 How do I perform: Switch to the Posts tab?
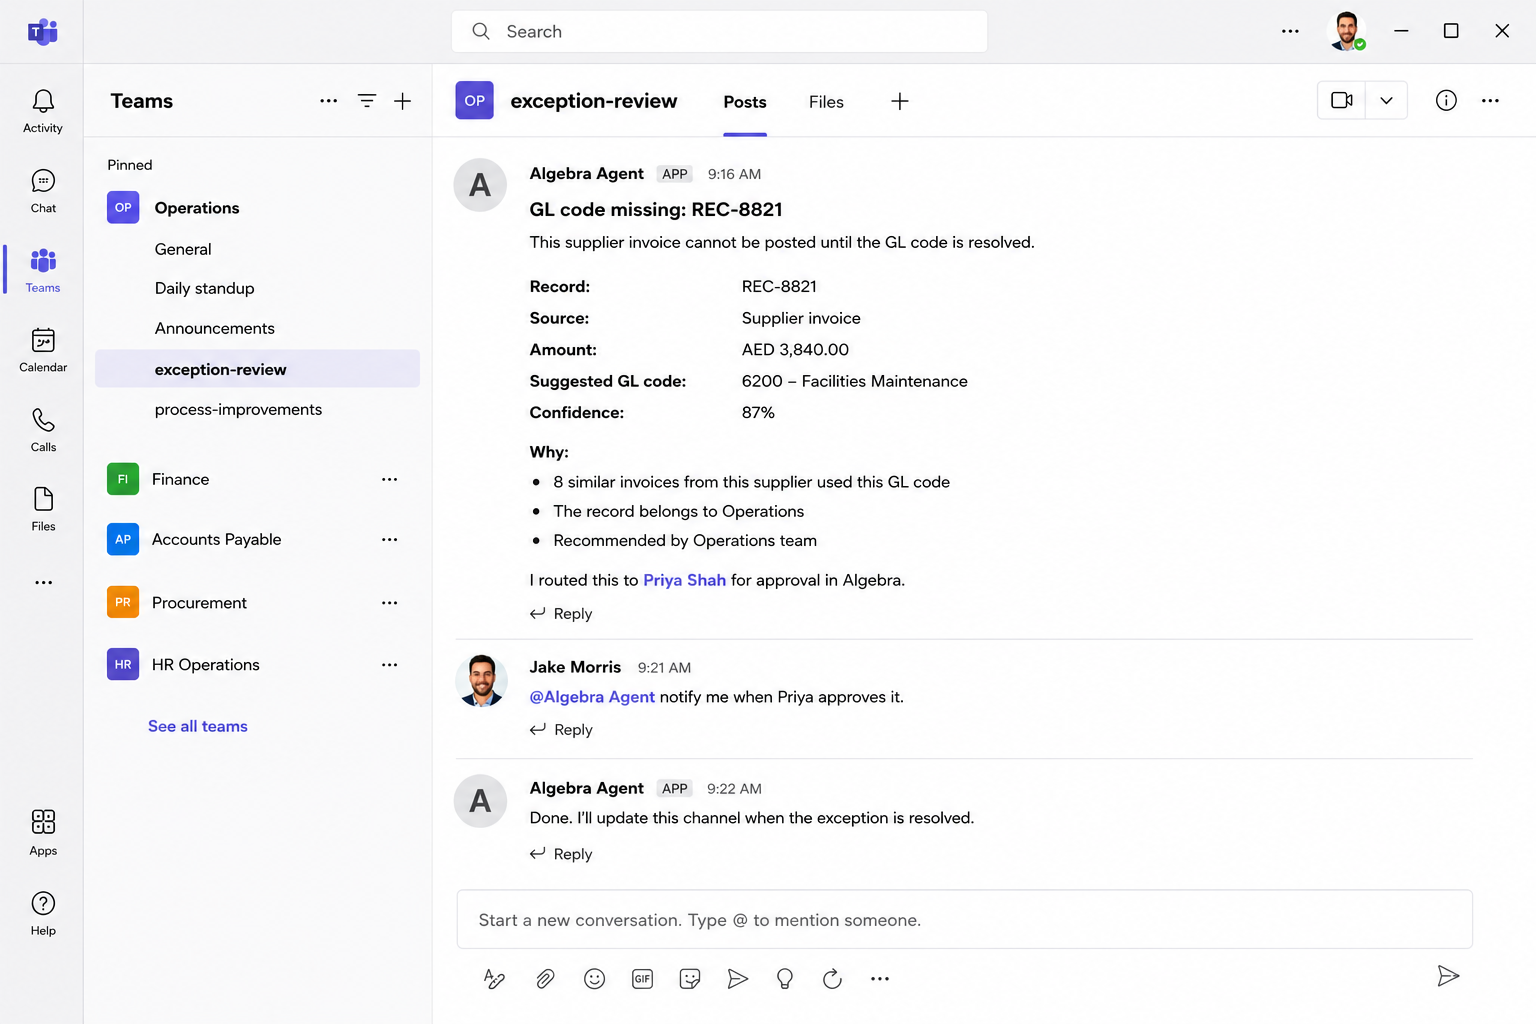tap(745, 102)
